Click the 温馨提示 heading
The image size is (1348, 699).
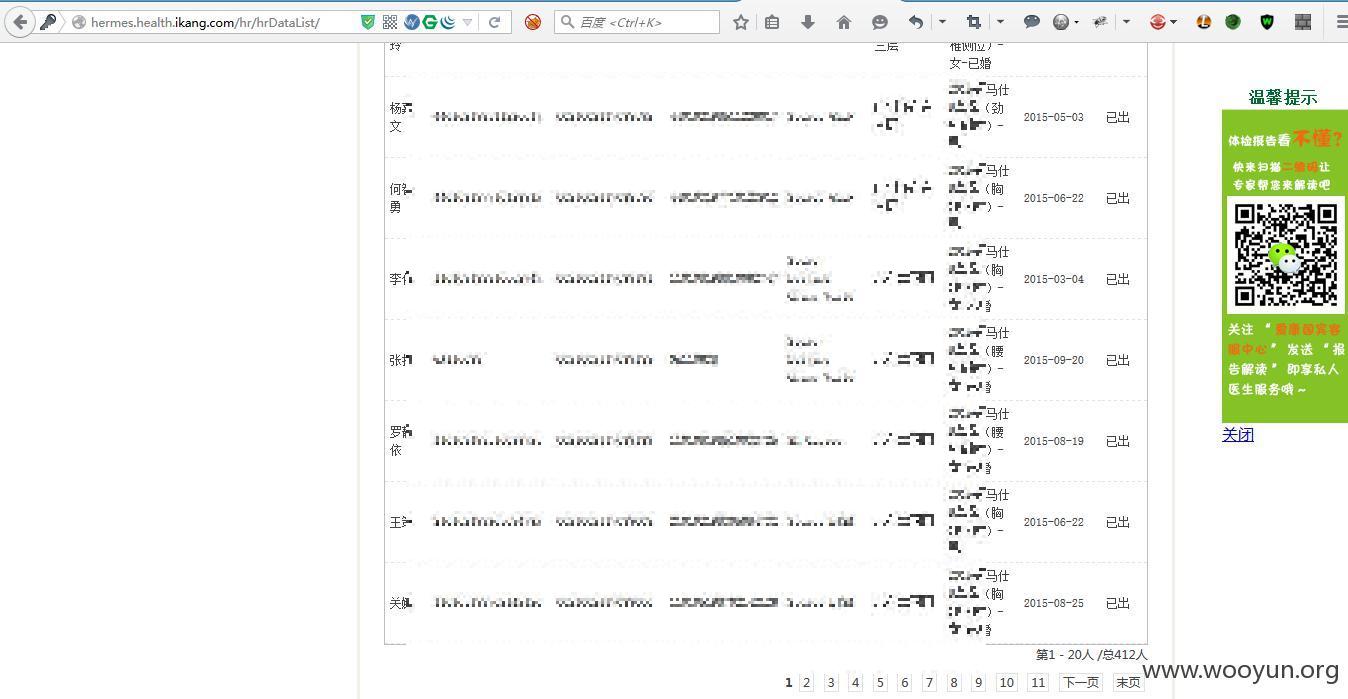pos(1283,97)
